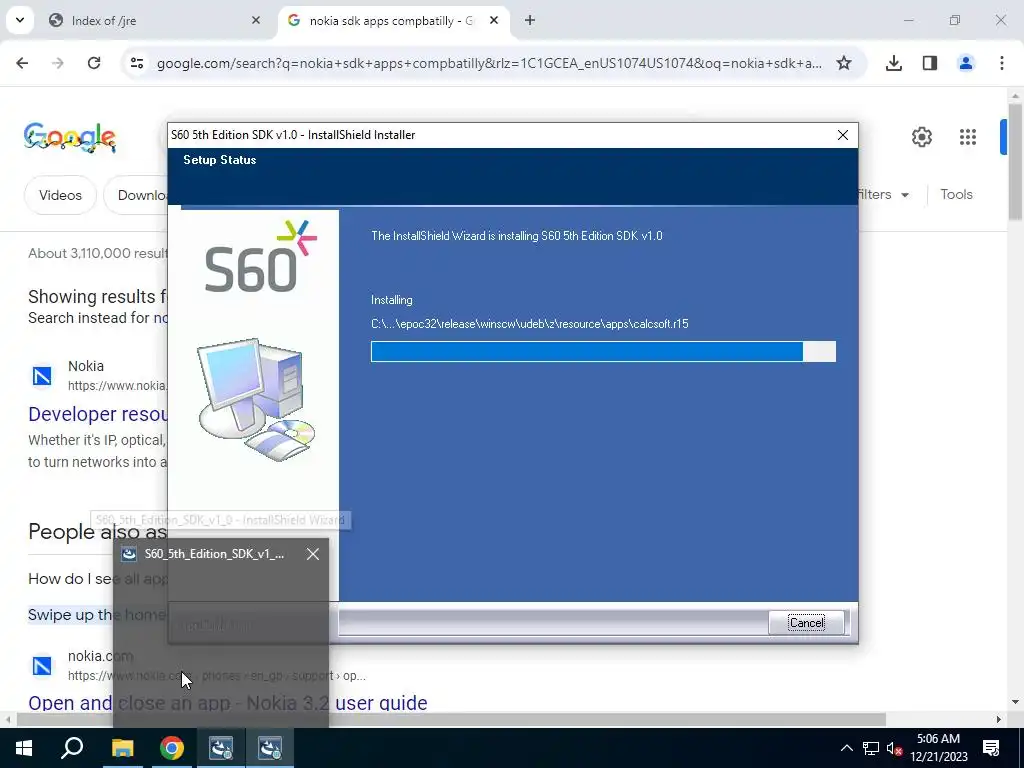Expand the All filters dropdown

coord(883,195)
